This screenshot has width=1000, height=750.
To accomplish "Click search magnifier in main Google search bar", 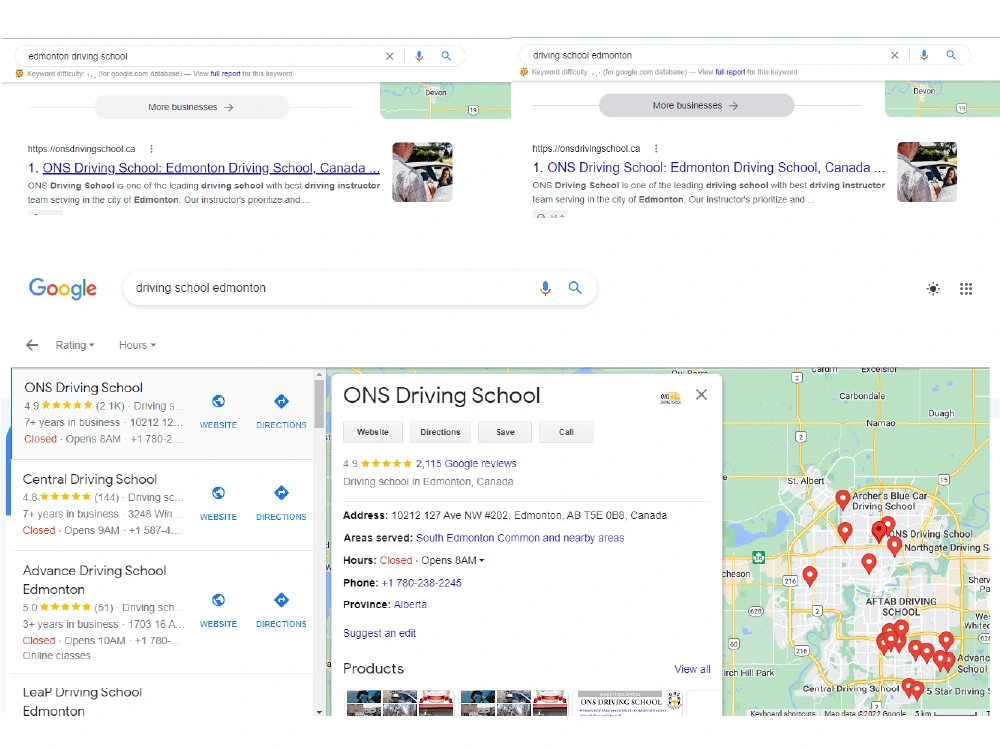I will click(575, 288).
